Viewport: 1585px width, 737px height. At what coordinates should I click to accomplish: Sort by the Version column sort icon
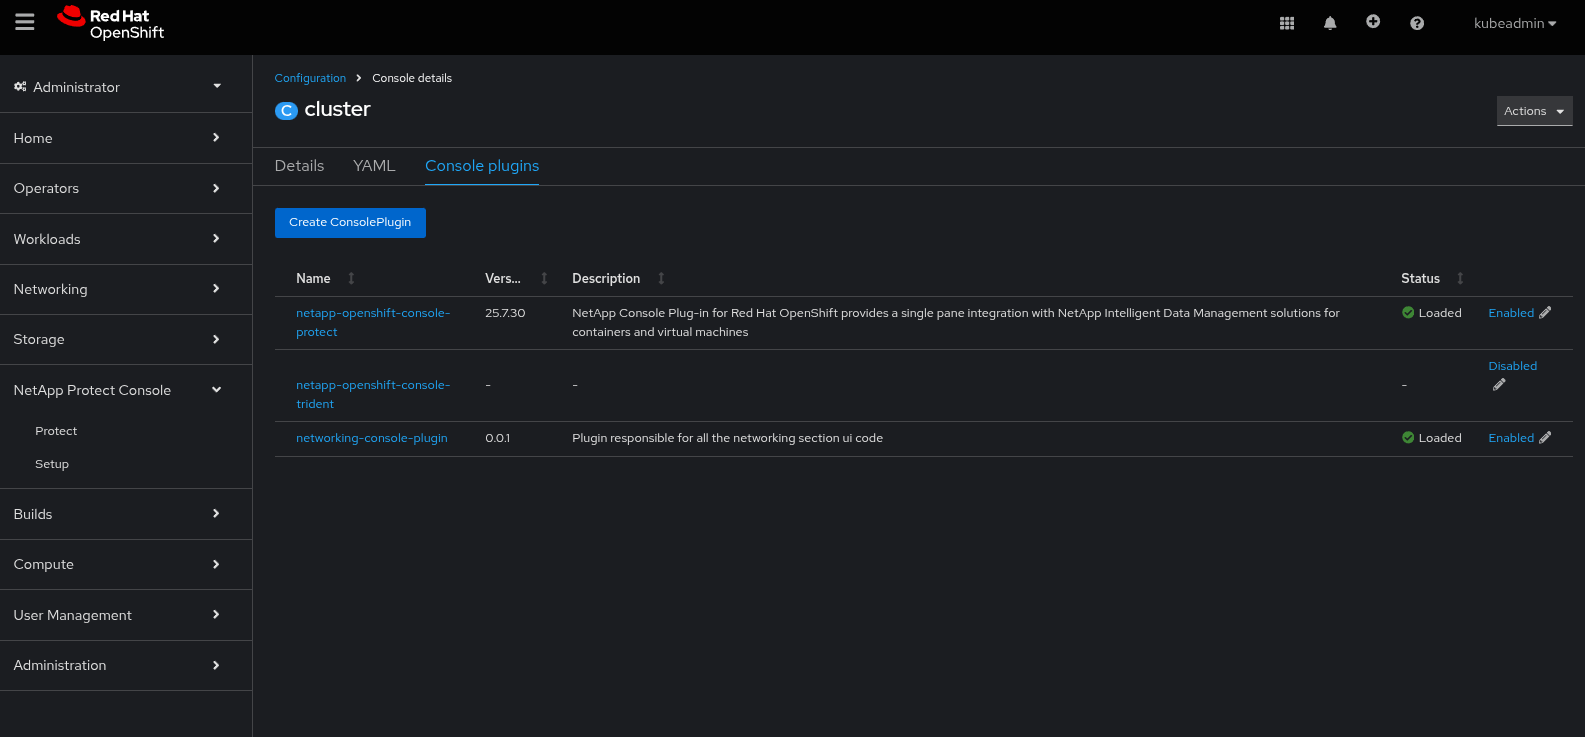544,279
